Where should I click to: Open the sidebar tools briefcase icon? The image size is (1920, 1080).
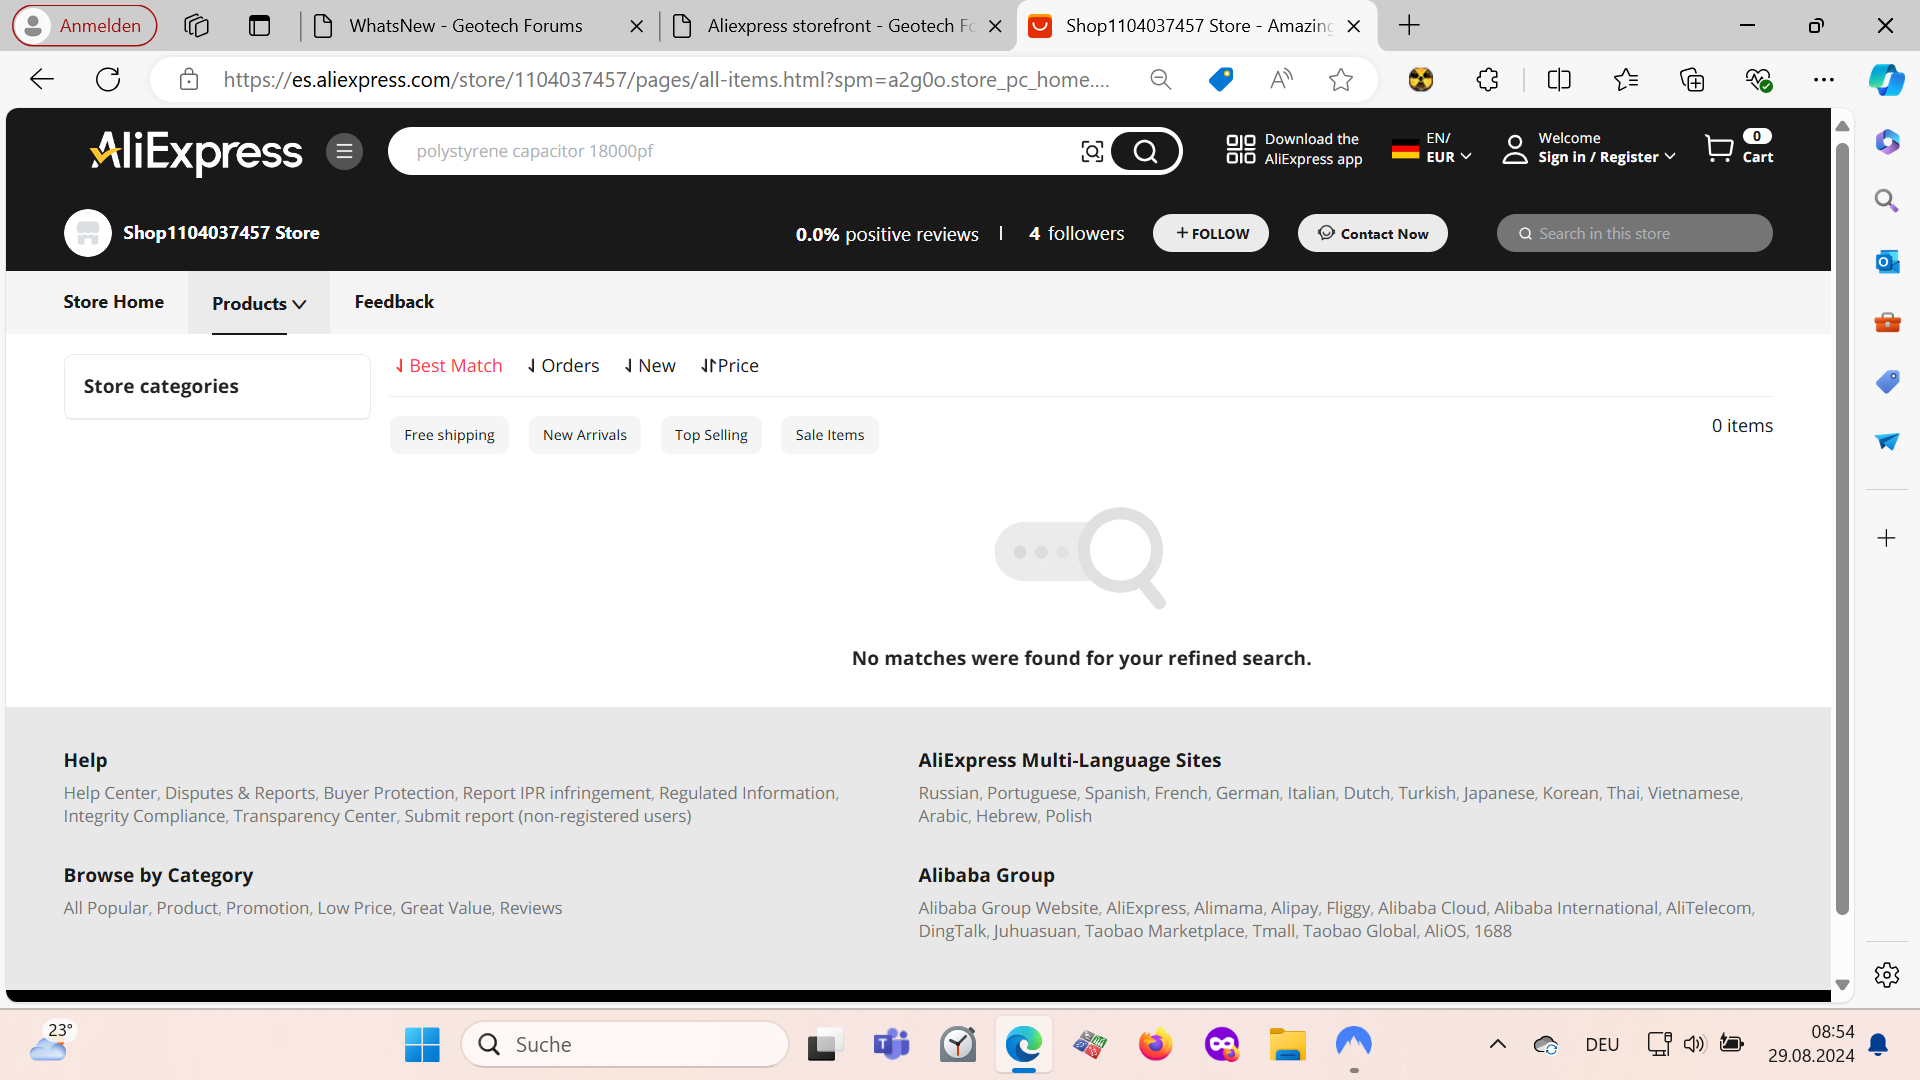click(1887, 322)
